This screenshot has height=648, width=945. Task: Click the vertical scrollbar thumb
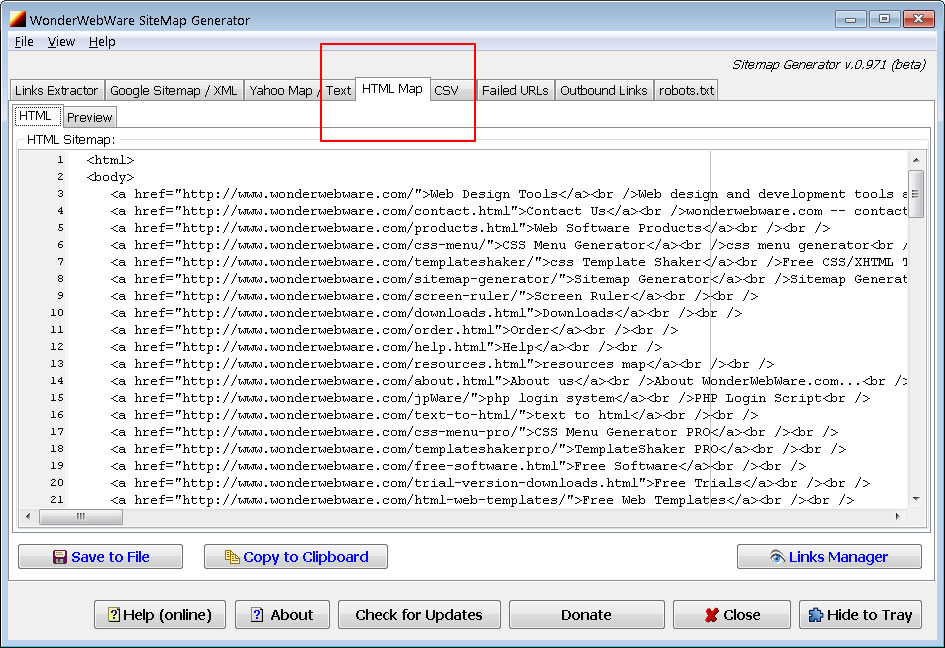(x=916, y=193)
